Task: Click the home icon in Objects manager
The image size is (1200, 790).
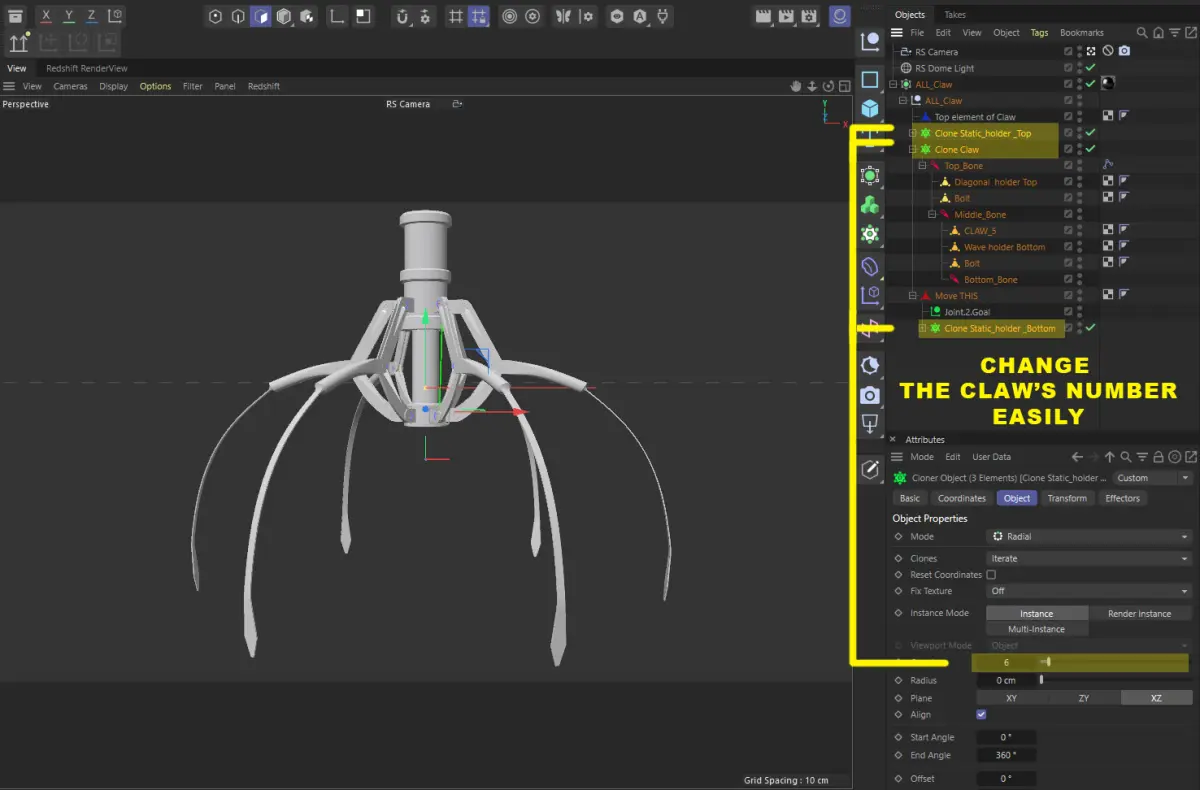Action: click(x=1157, y=32)
